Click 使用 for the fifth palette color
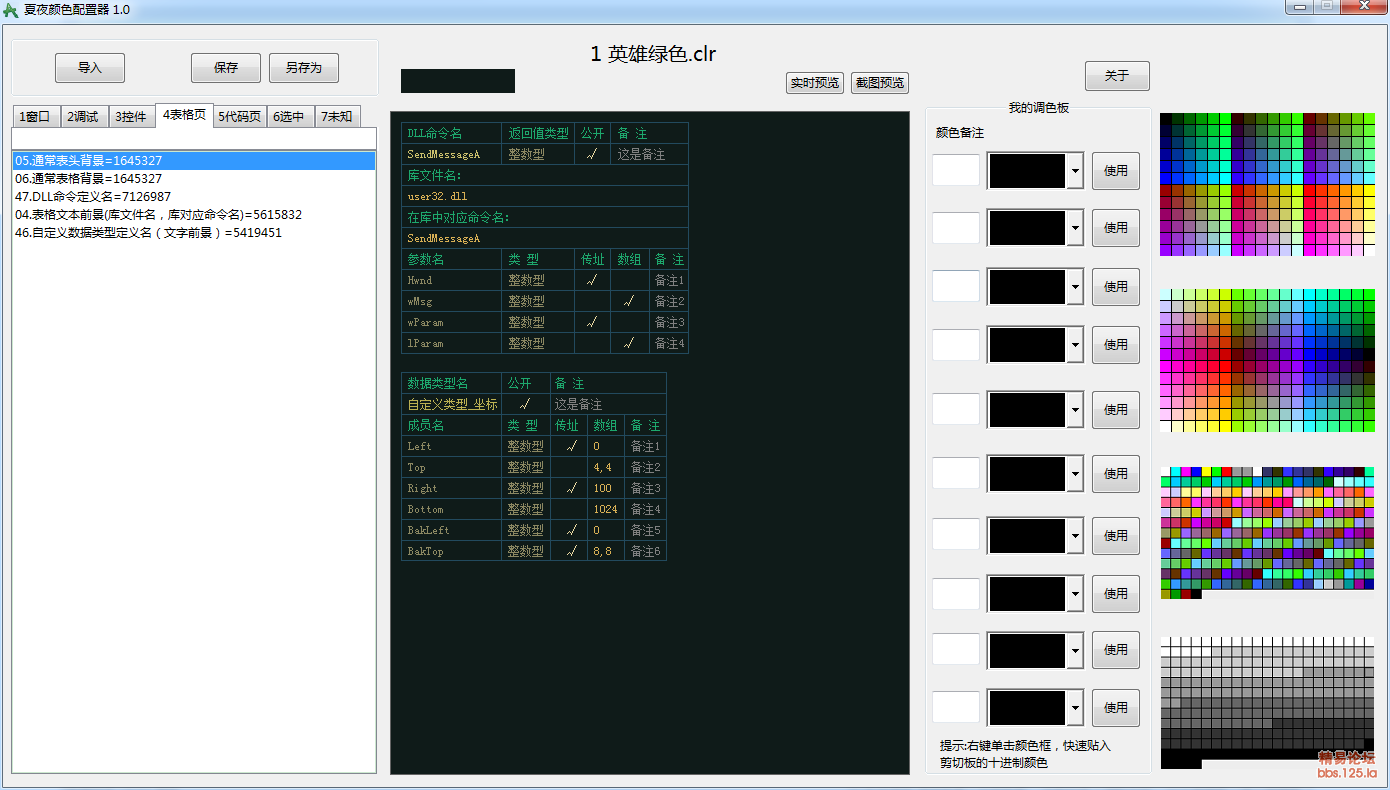This screenshot has height=790, width=1390. 1116,410
